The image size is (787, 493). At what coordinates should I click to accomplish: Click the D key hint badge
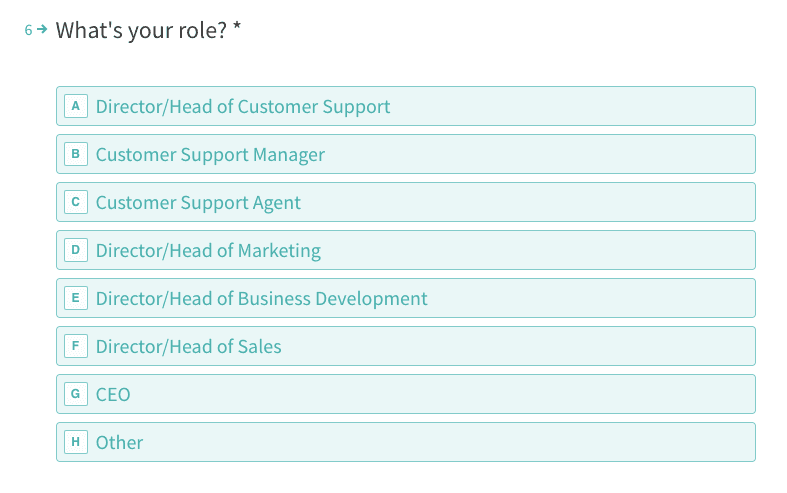click(x=76, y=250)
